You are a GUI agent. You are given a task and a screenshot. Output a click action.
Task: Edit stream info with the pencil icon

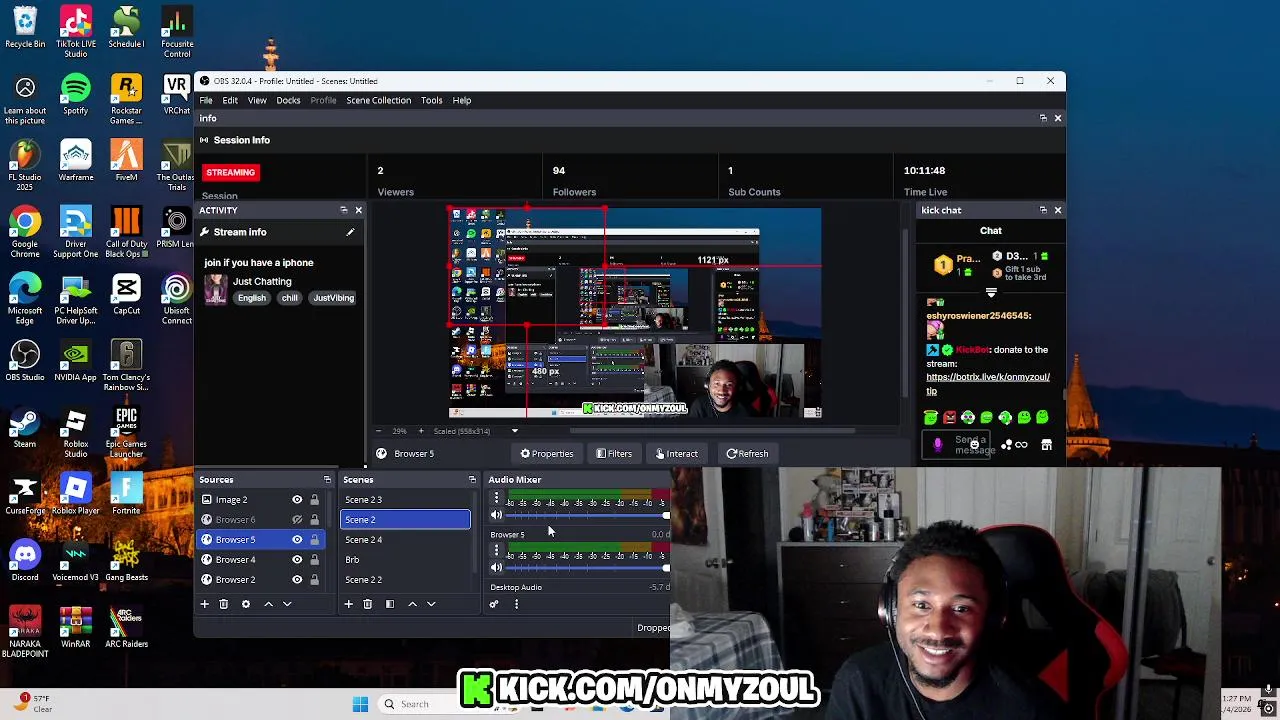(x=350, y=232)
